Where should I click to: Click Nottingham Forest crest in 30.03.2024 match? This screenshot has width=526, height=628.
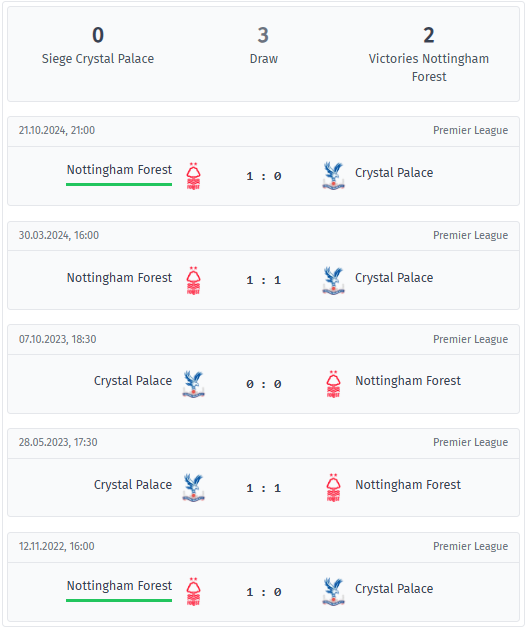point(193,280)
